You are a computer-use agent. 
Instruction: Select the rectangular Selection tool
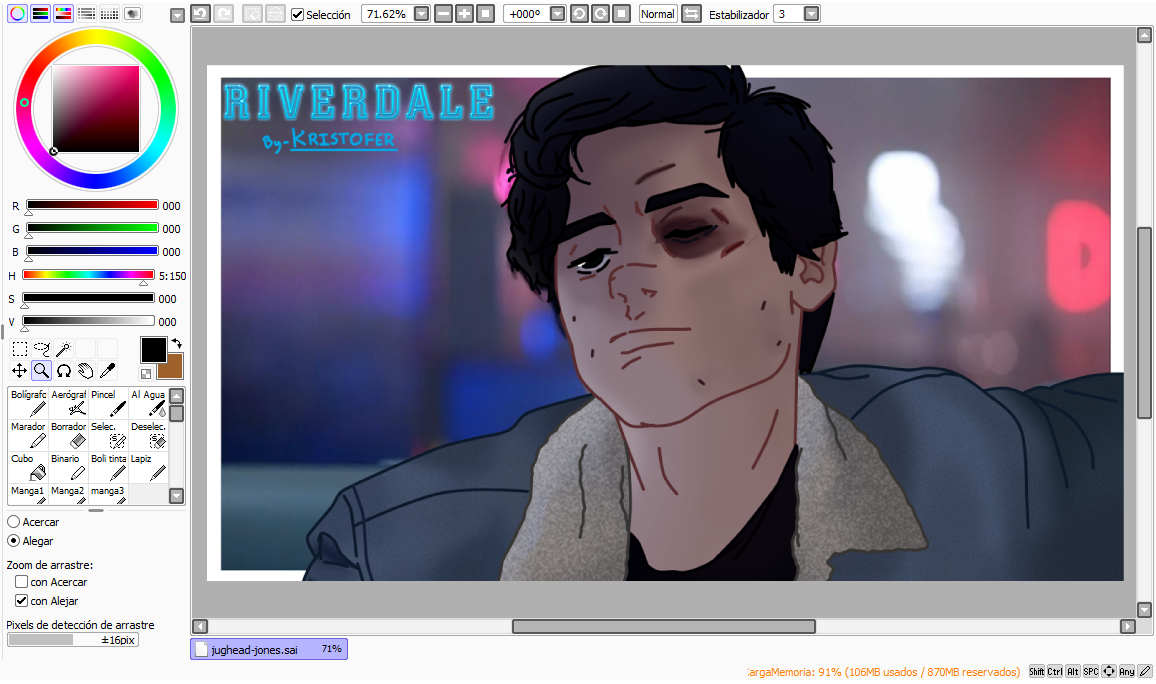point(20,349)
